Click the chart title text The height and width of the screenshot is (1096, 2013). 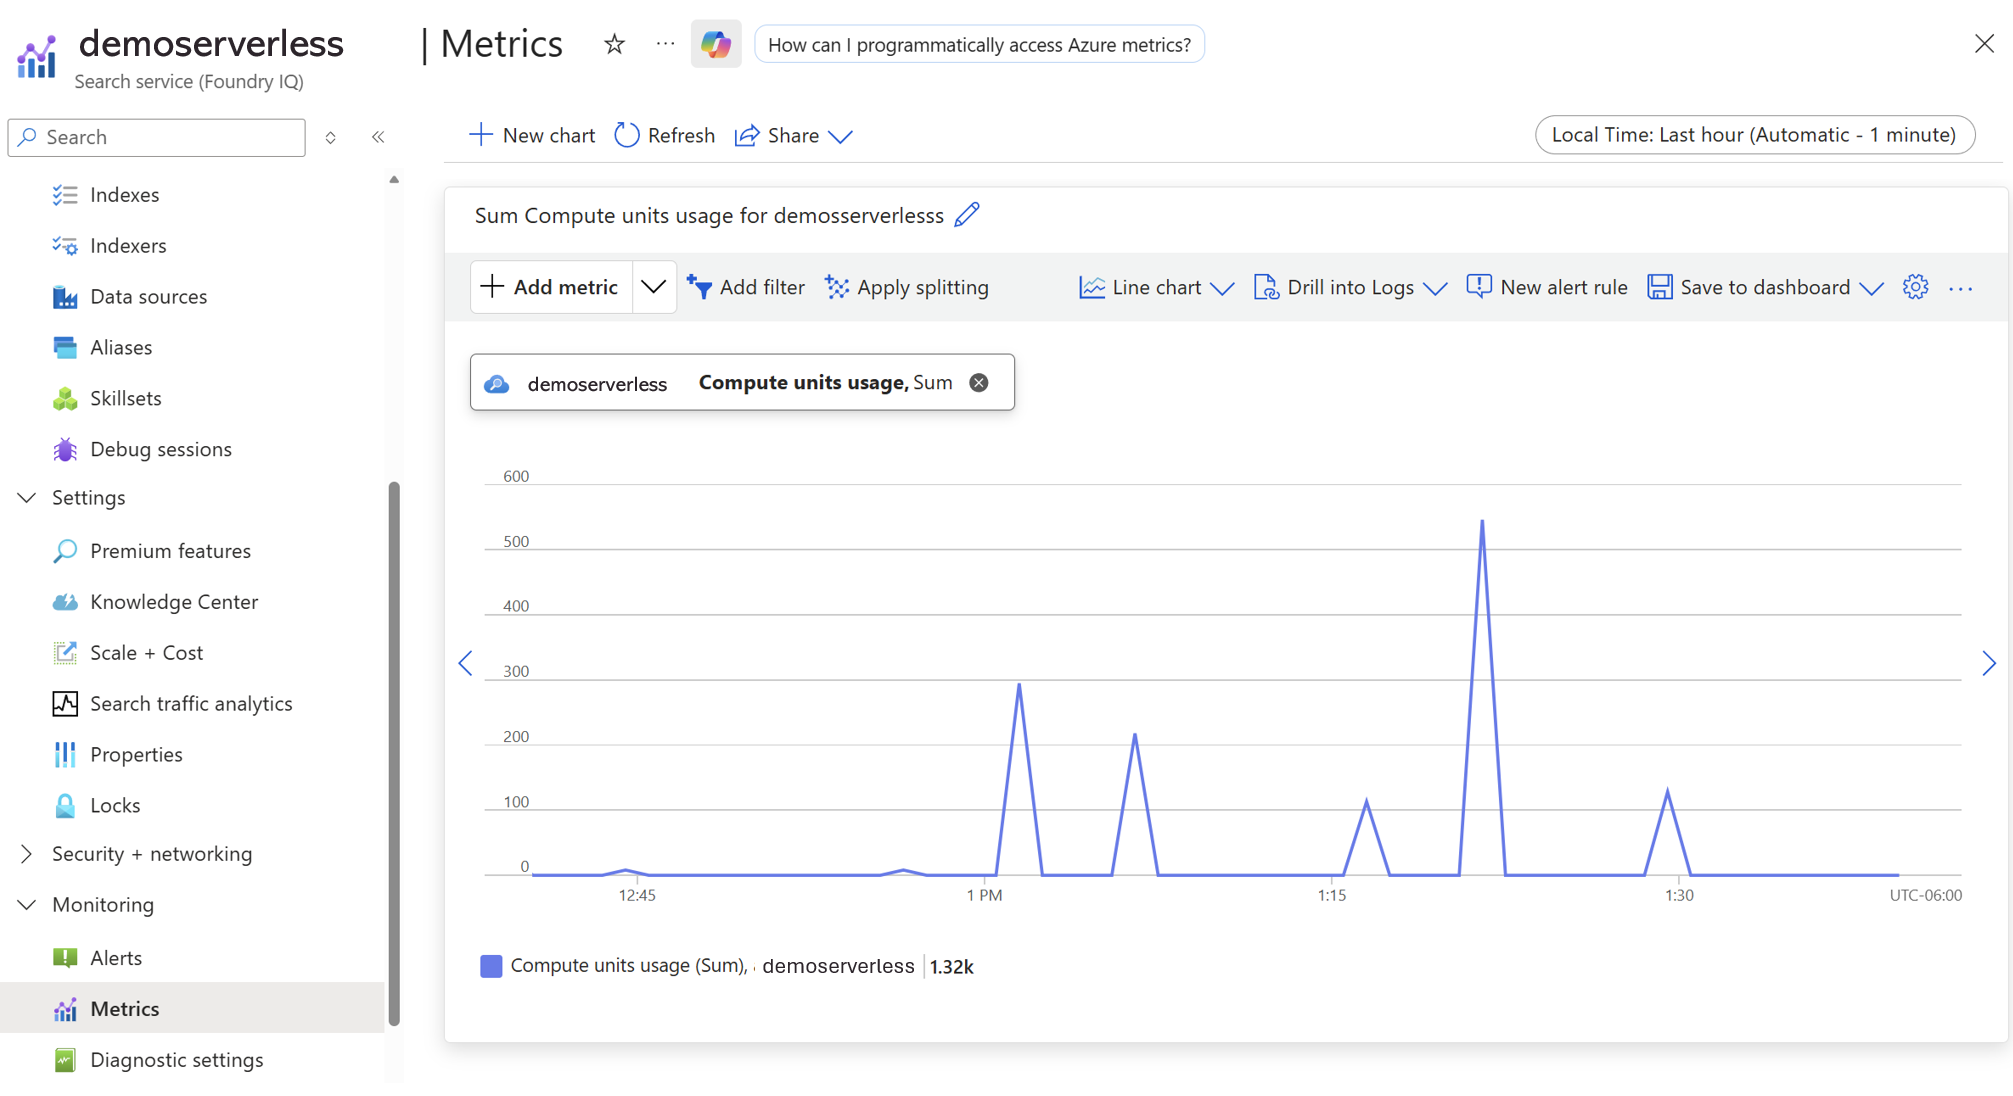click(709, 215)
